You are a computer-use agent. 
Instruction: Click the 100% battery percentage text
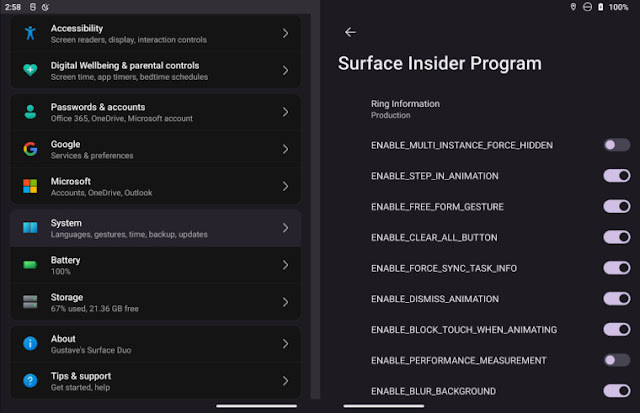[x=618, y=7]
